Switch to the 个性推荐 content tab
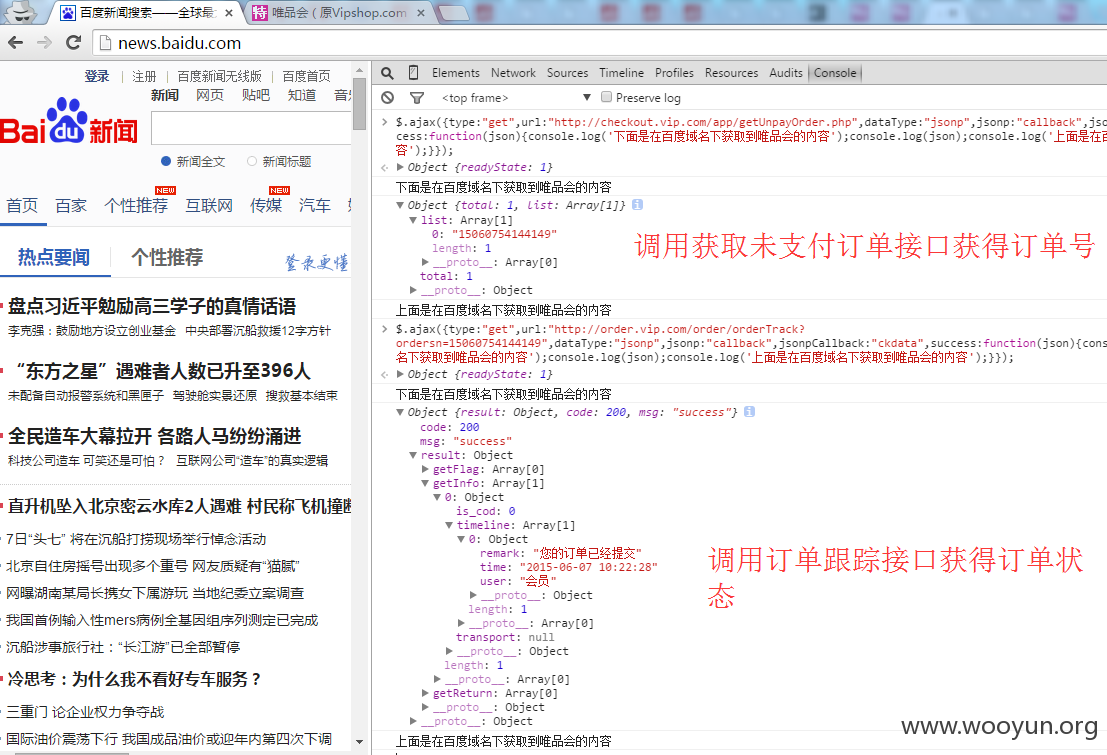Image resolution: width=1107 pixels, height=755 pixels. click(167, 257)
